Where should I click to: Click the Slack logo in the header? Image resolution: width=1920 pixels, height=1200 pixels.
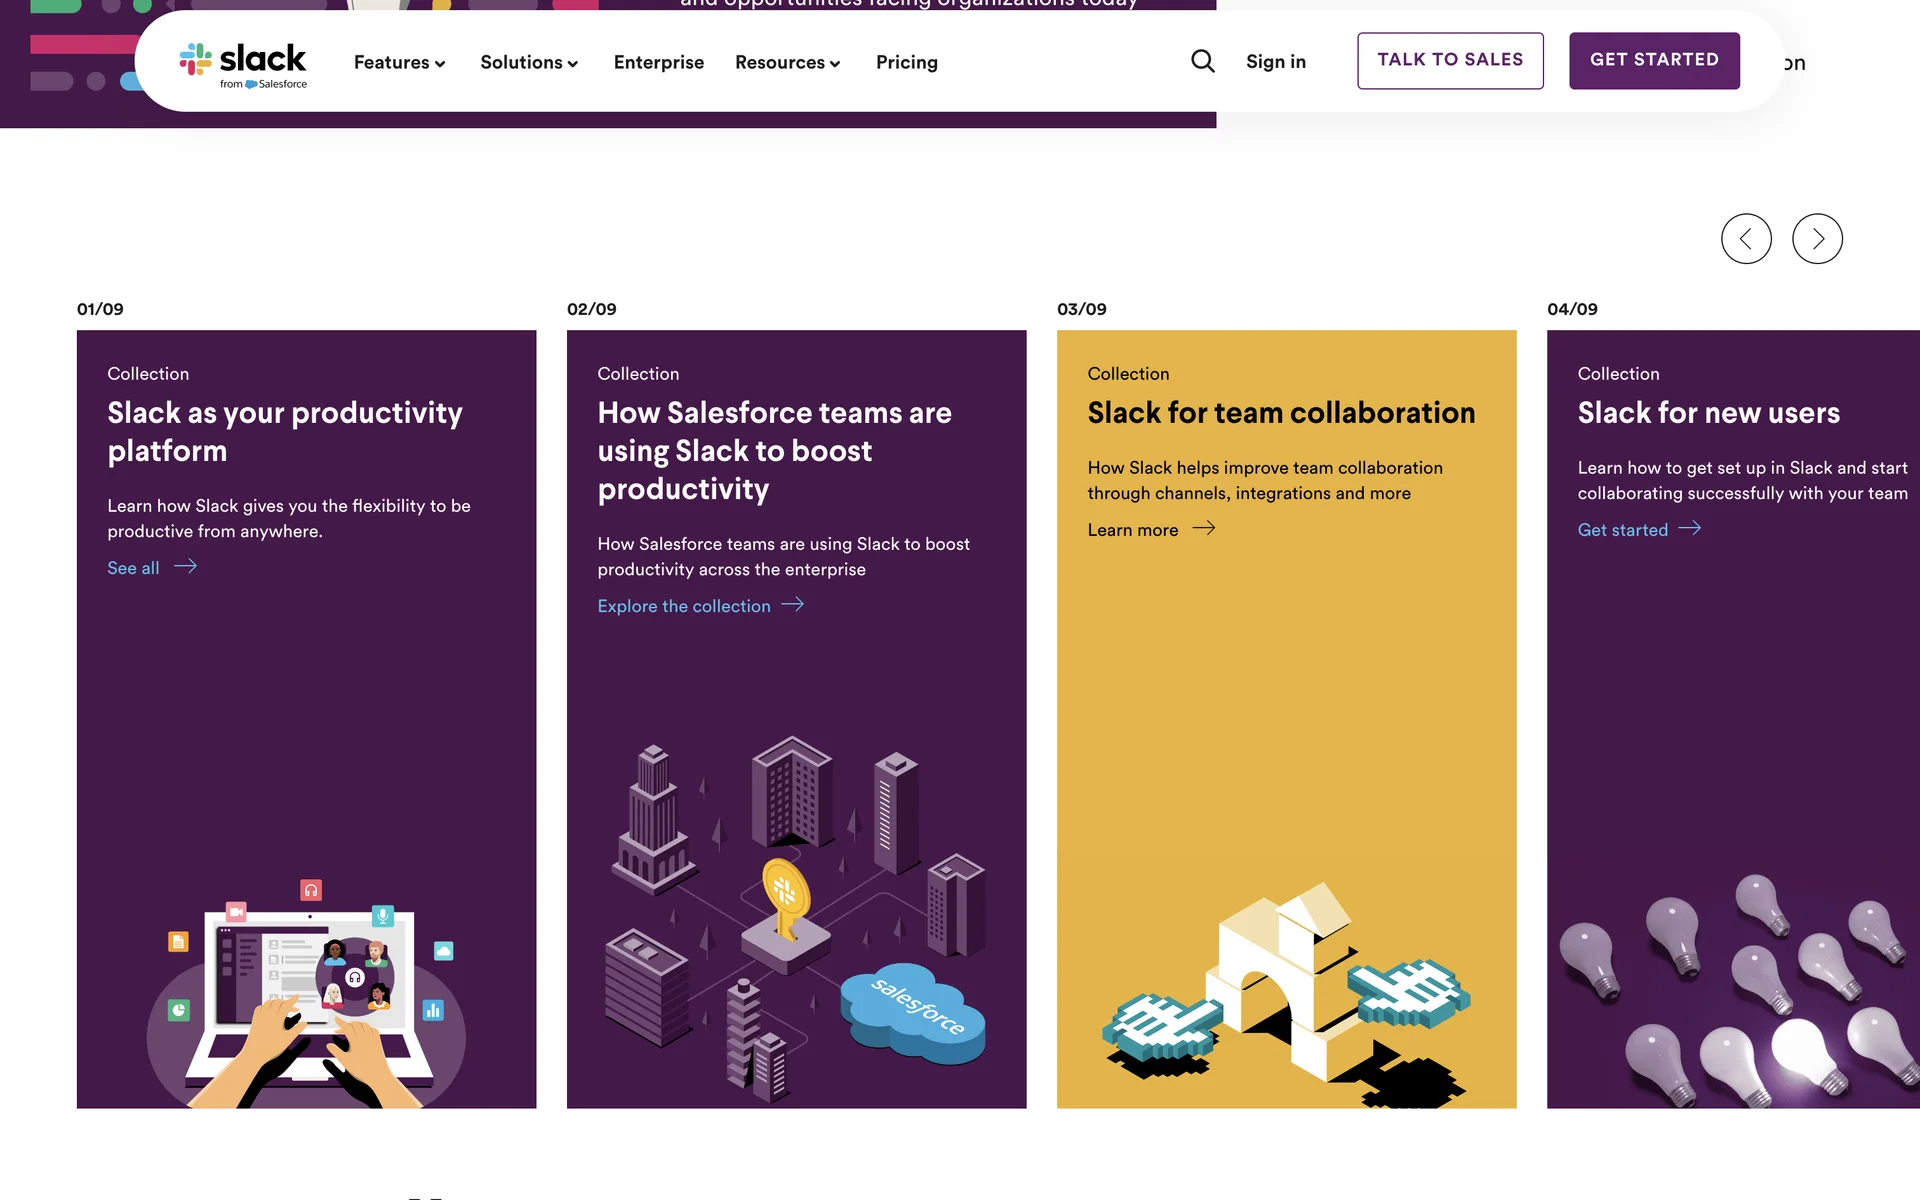(243, 64)
